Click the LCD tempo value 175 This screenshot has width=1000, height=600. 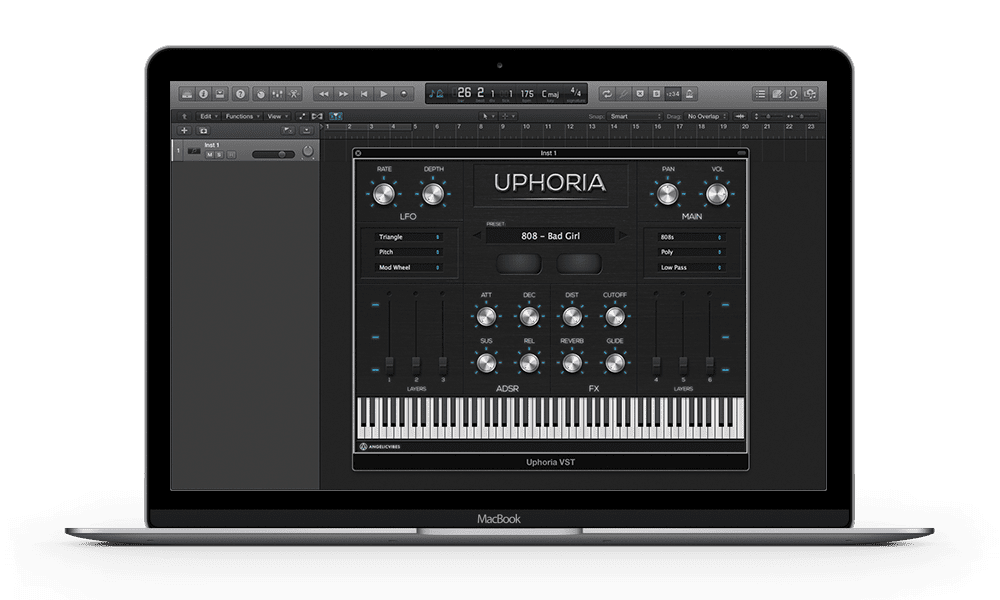click(527, 94)
